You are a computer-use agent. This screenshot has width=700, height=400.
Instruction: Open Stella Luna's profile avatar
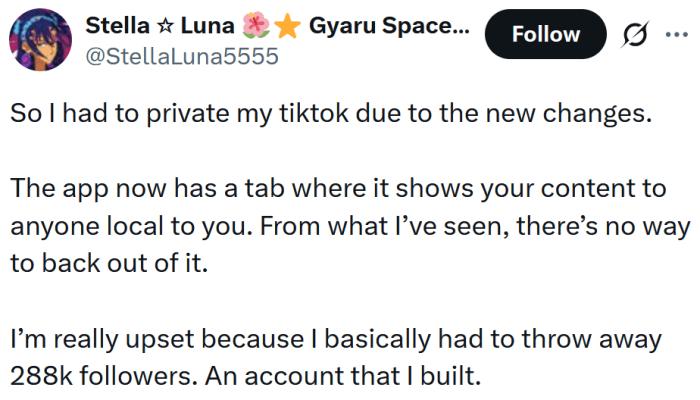tap(39, 43)
